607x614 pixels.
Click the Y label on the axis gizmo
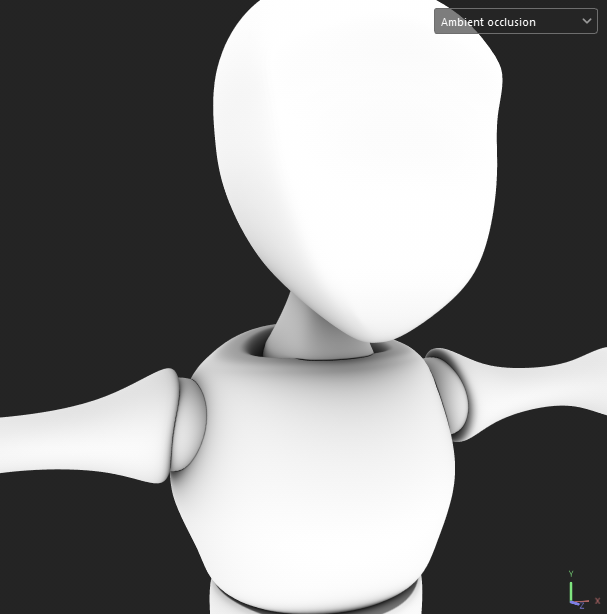pyautogui.click(x=571, y=574)
